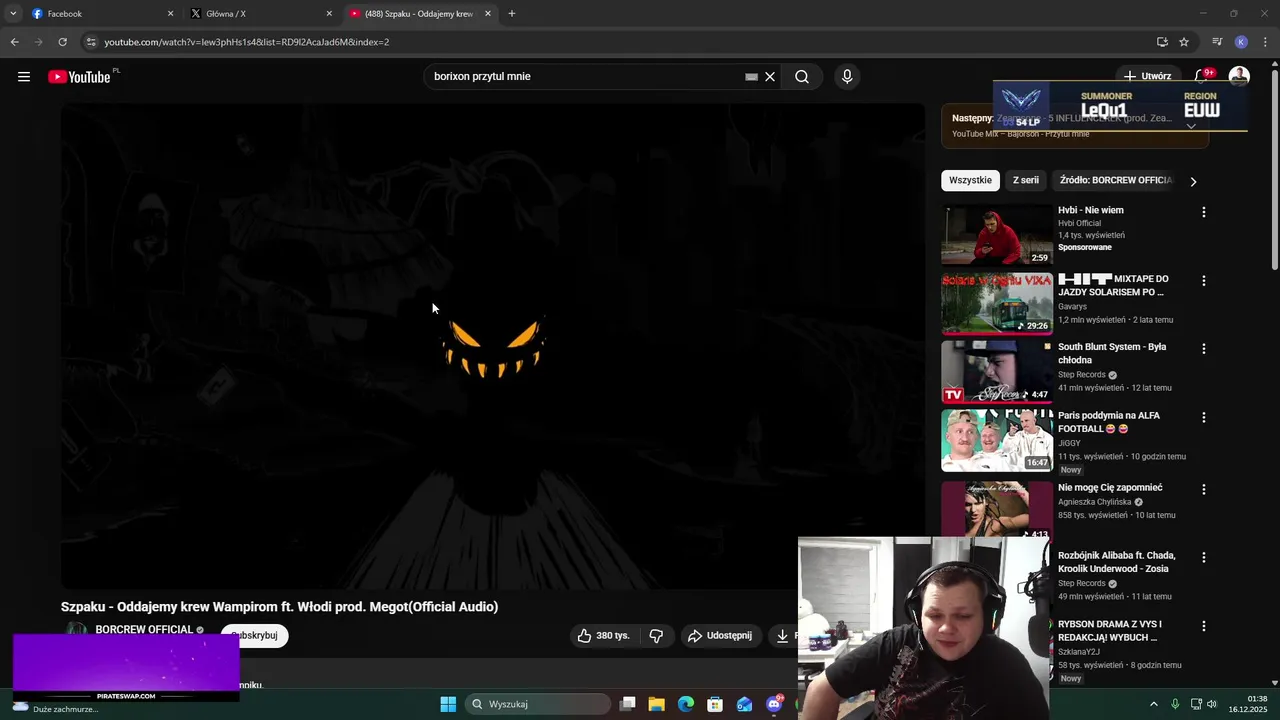Click the video player to pause
This screenshot has width=1280, height=720.
coord(493,346)
